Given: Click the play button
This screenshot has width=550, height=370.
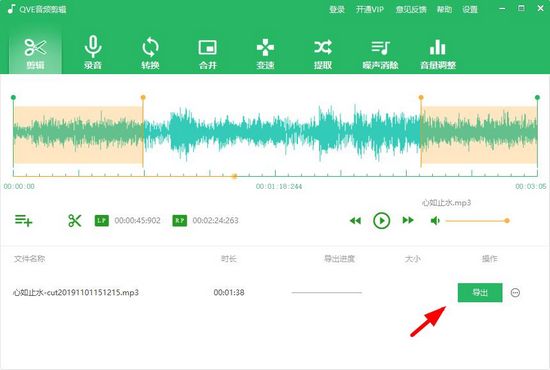Looking at the screenshot, I should (x=382, y=221).
